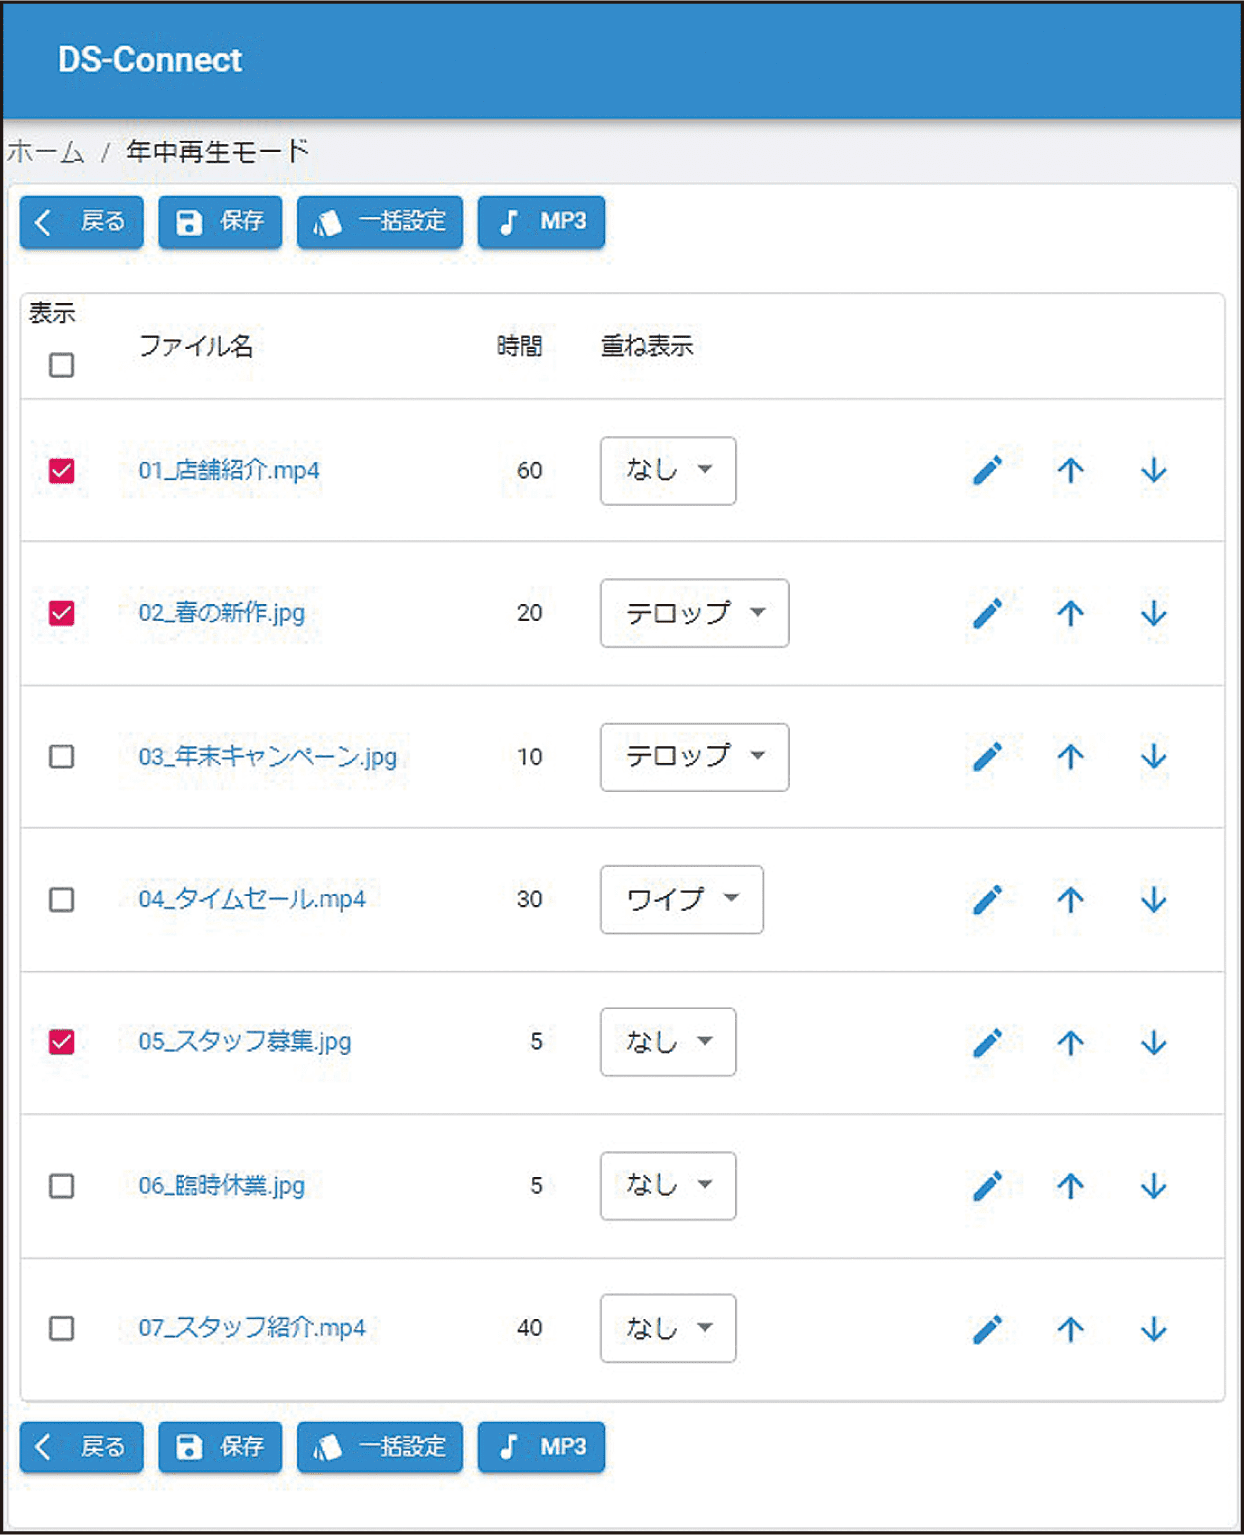The image size is (1244, 1535).
Task: Move 07_スタッフ紹介.mp4 up with its arrow icon
Action: (1071, 1329)
